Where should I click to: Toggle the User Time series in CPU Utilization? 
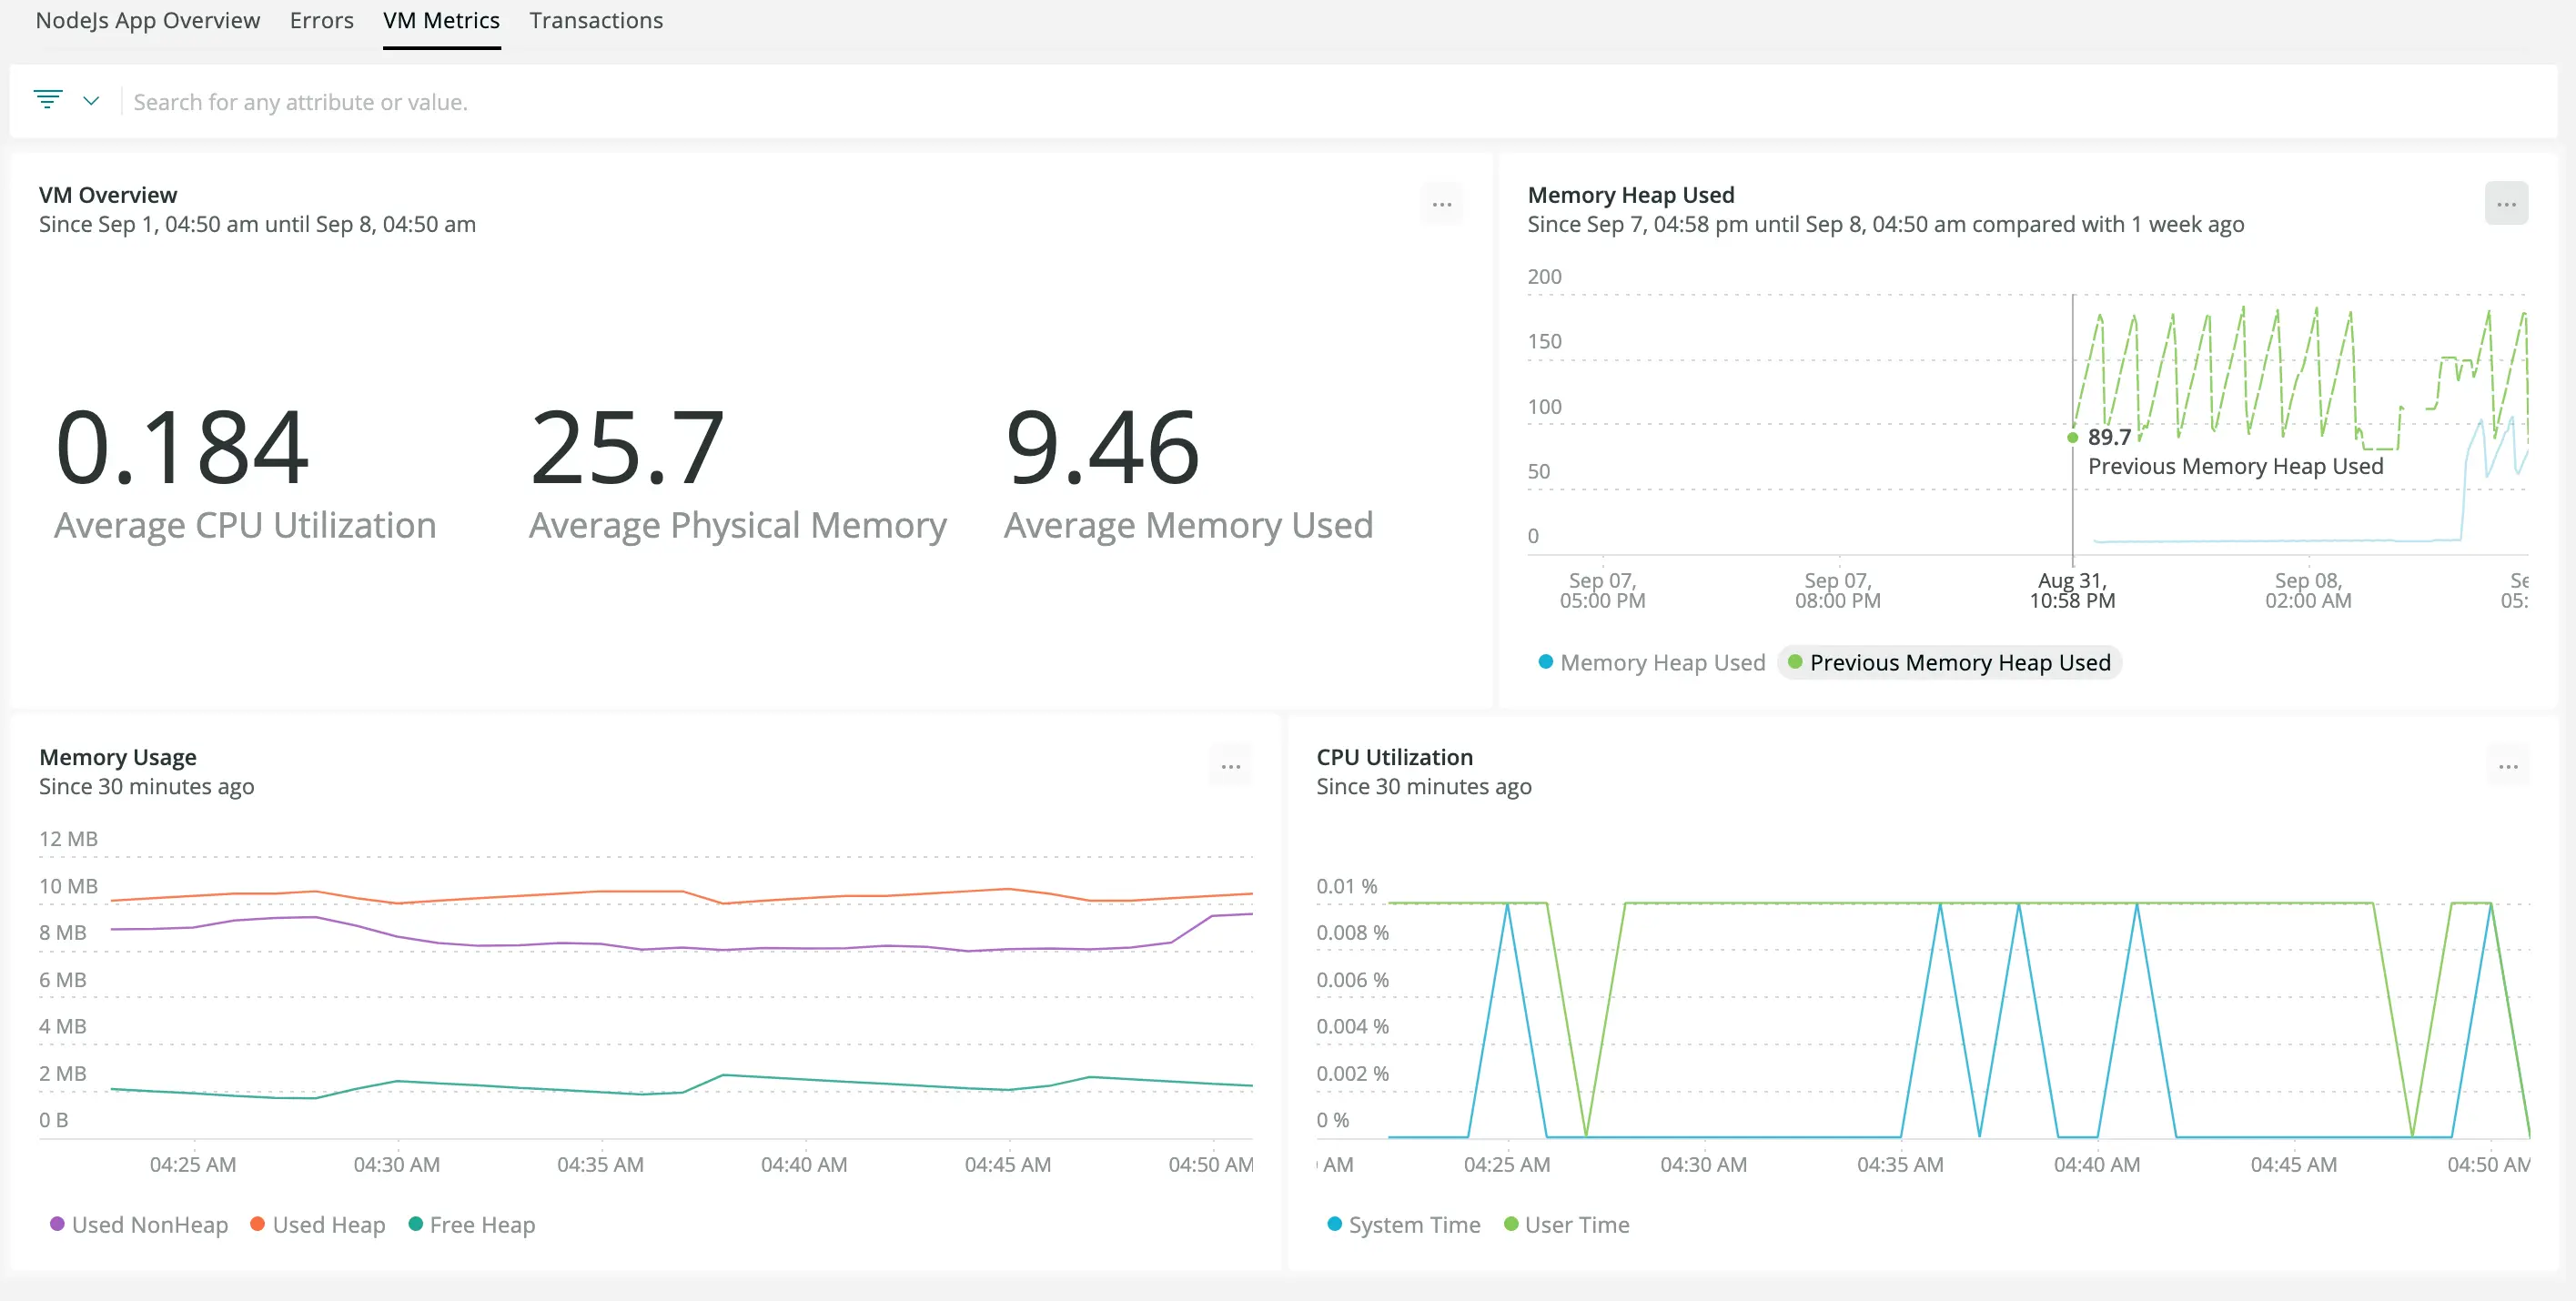click(x=1566, y=1224)
